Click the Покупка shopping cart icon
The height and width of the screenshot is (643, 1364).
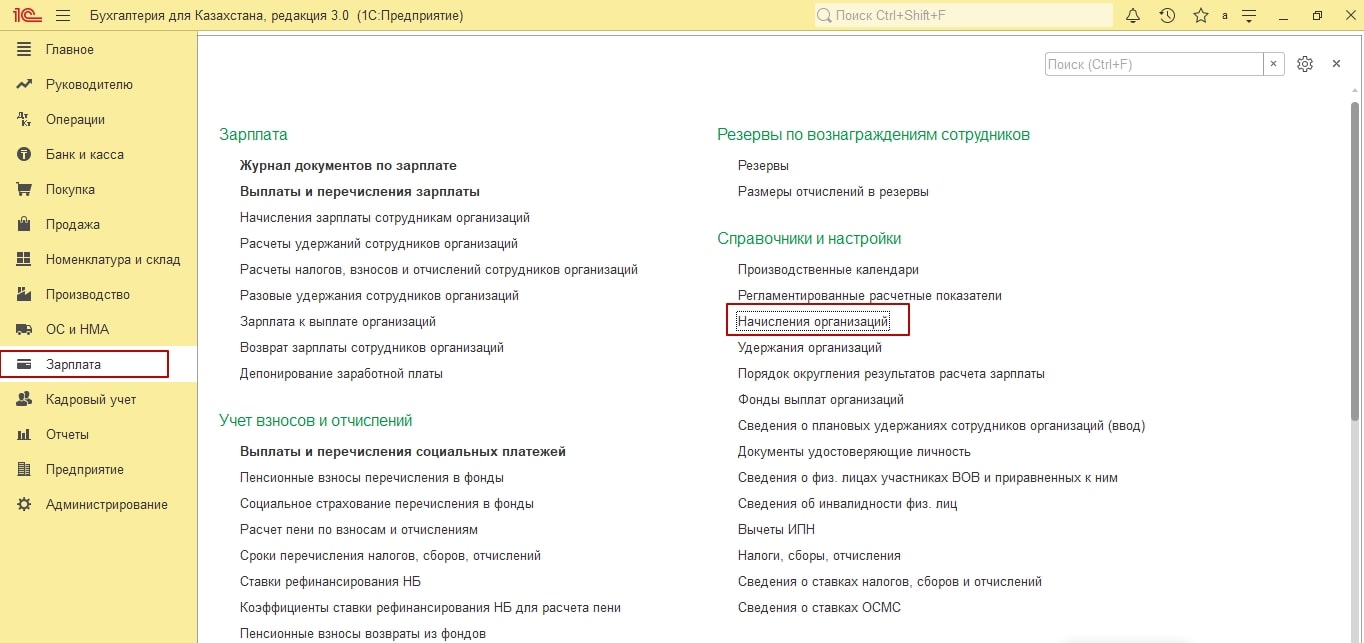click(25, 190)
